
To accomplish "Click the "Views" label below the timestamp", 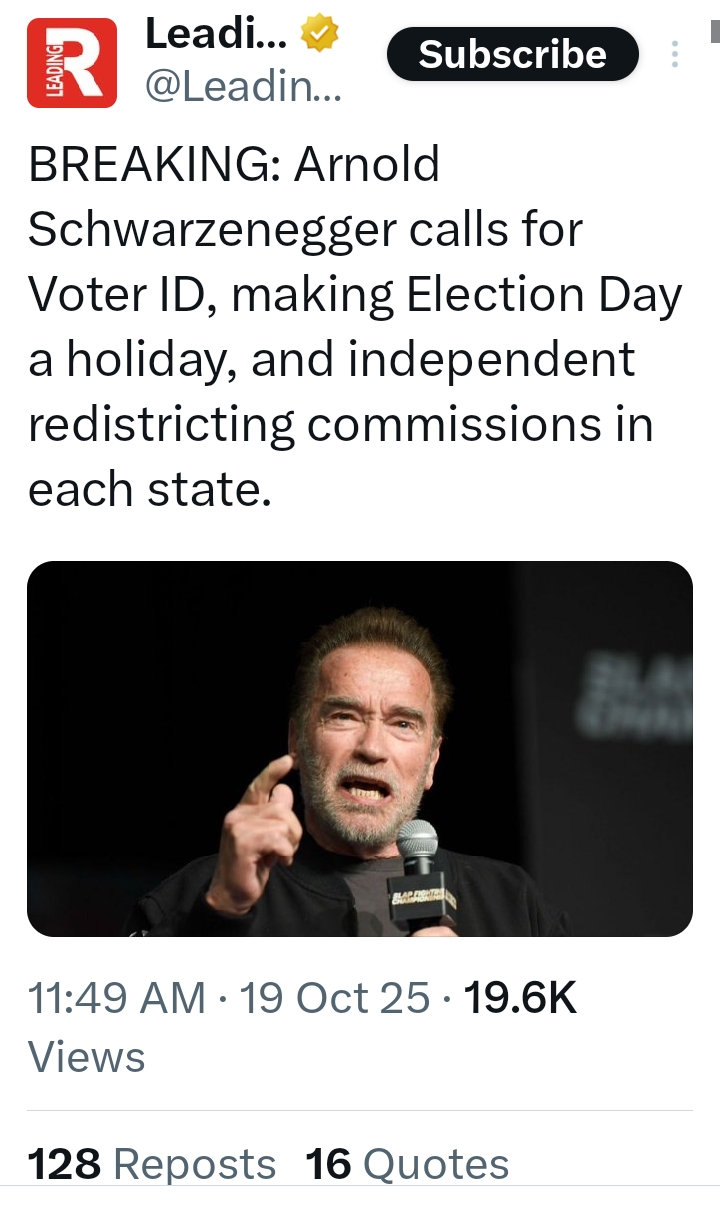I will tap(87, 1057).
